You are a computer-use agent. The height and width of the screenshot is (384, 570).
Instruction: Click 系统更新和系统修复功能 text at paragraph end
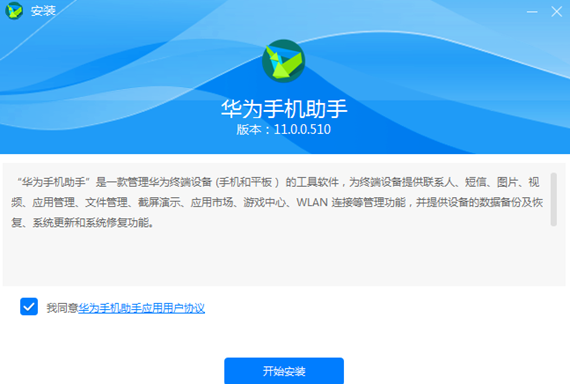tap(91, 223)
